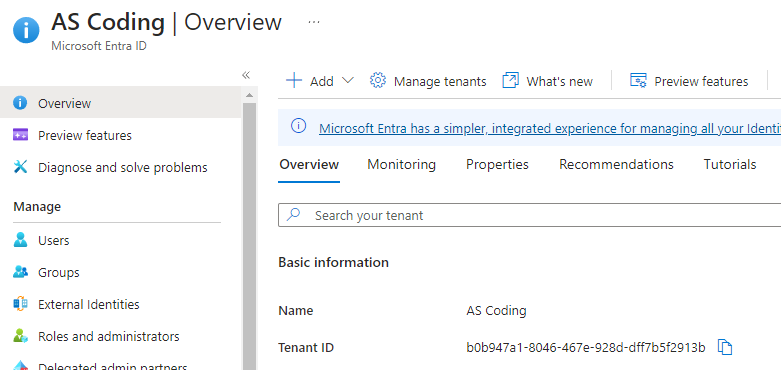The image size is (781, 370).
Task: Click the Diagnose and solve problems wrench icon
Action: tap(20, 167)
